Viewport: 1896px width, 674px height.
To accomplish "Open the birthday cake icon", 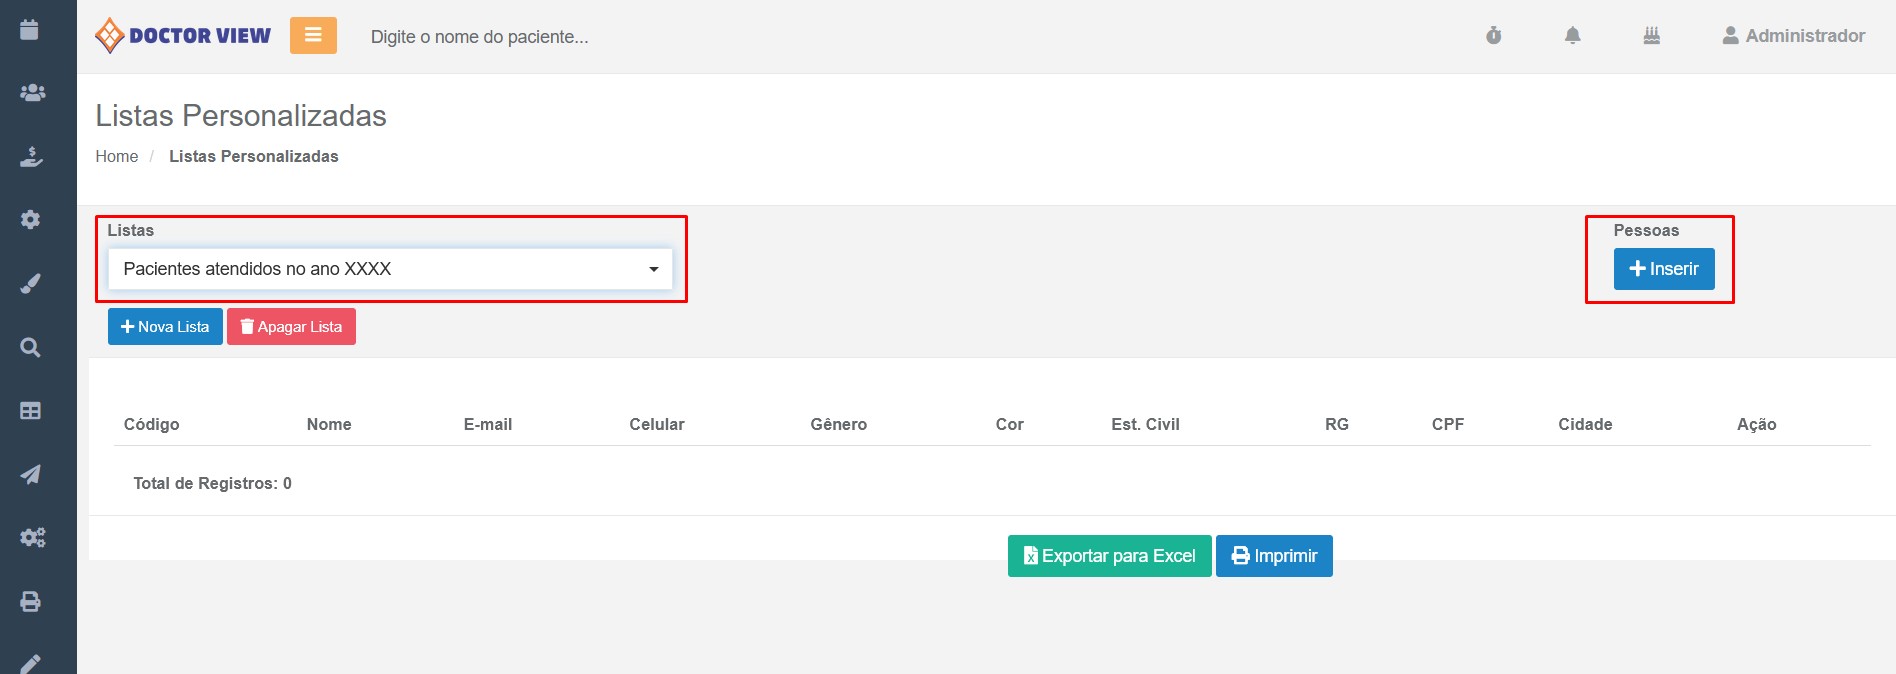I will [x=1651, y=36].
